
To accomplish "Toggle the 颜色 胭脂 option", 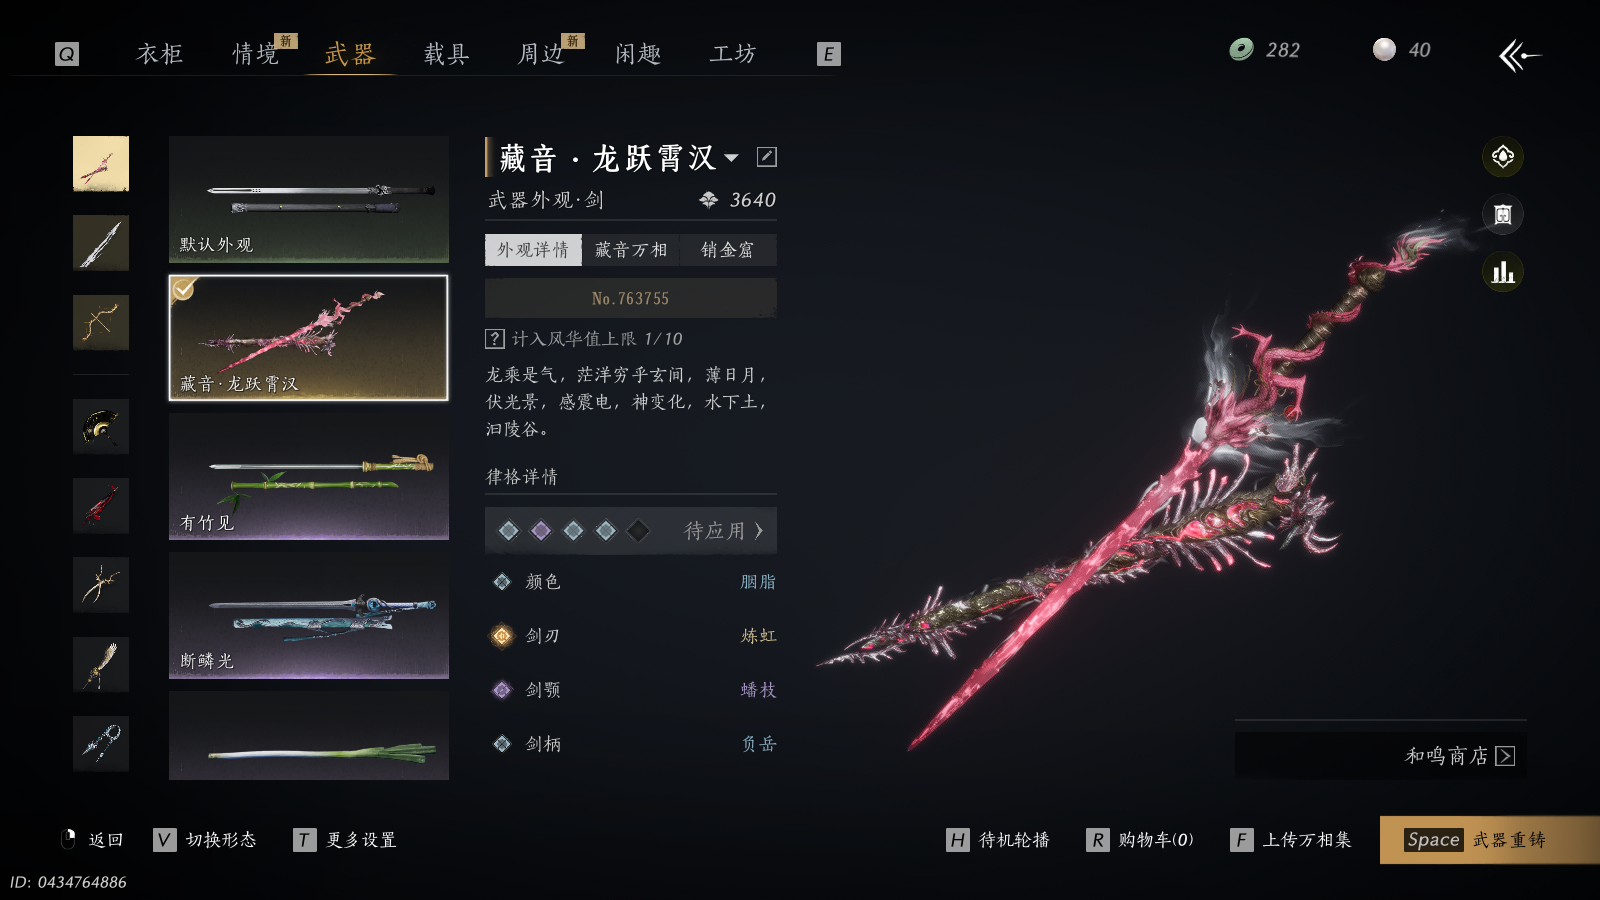I will pyautogui.click(x=631, y=582).
